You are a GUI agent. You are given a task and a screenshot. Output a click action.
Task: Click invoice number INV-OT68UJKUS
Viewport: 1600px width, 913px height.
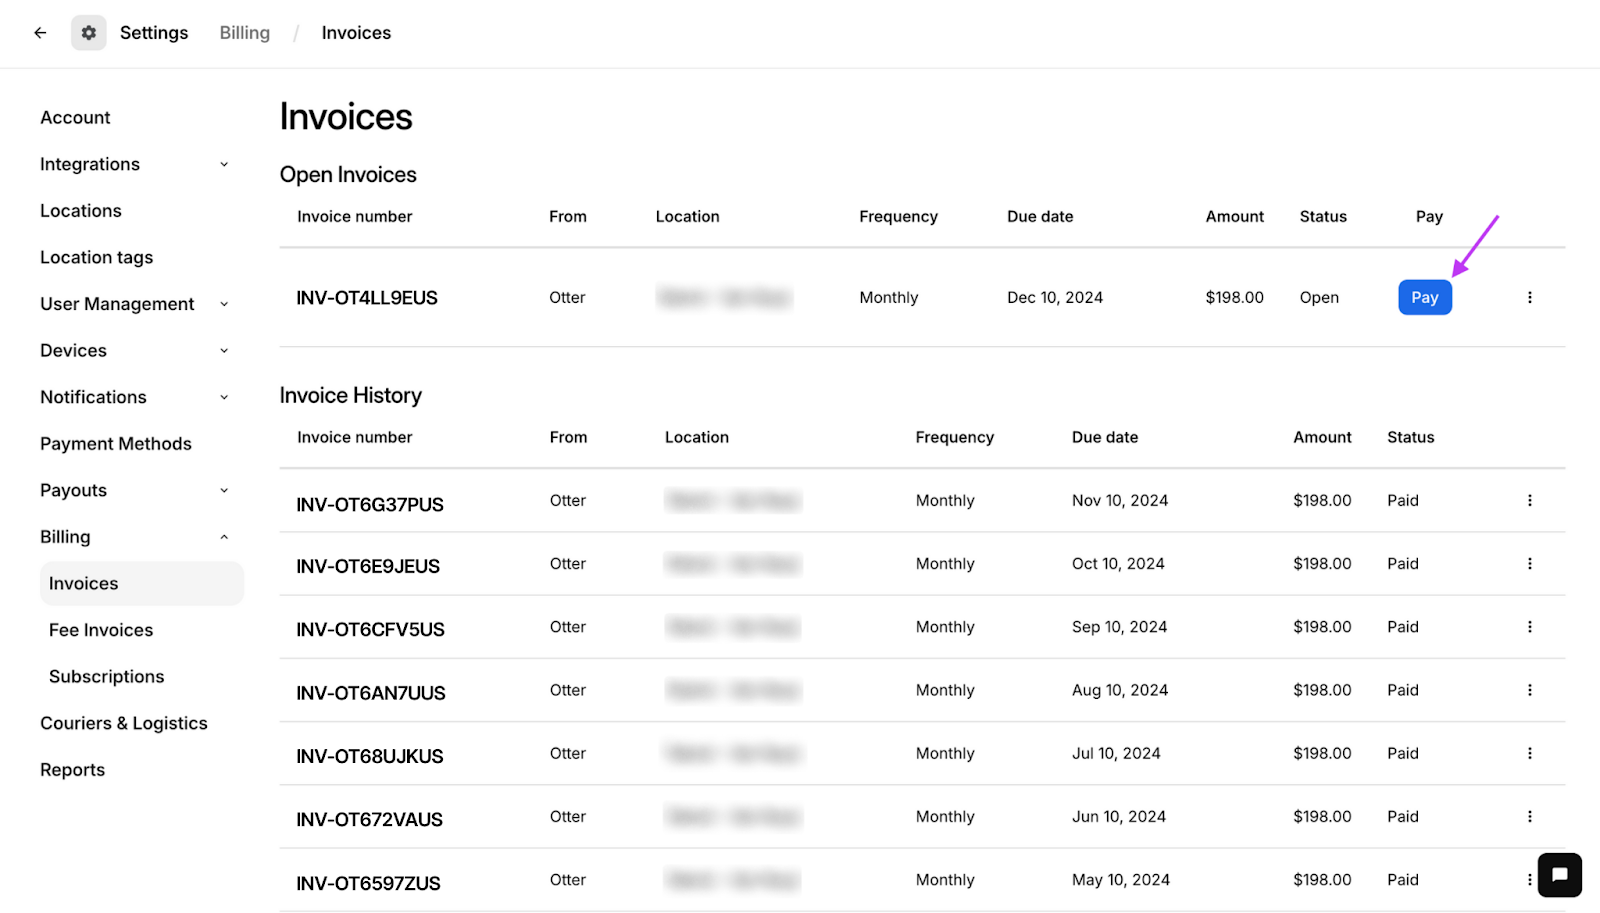(x=370, y=757)
